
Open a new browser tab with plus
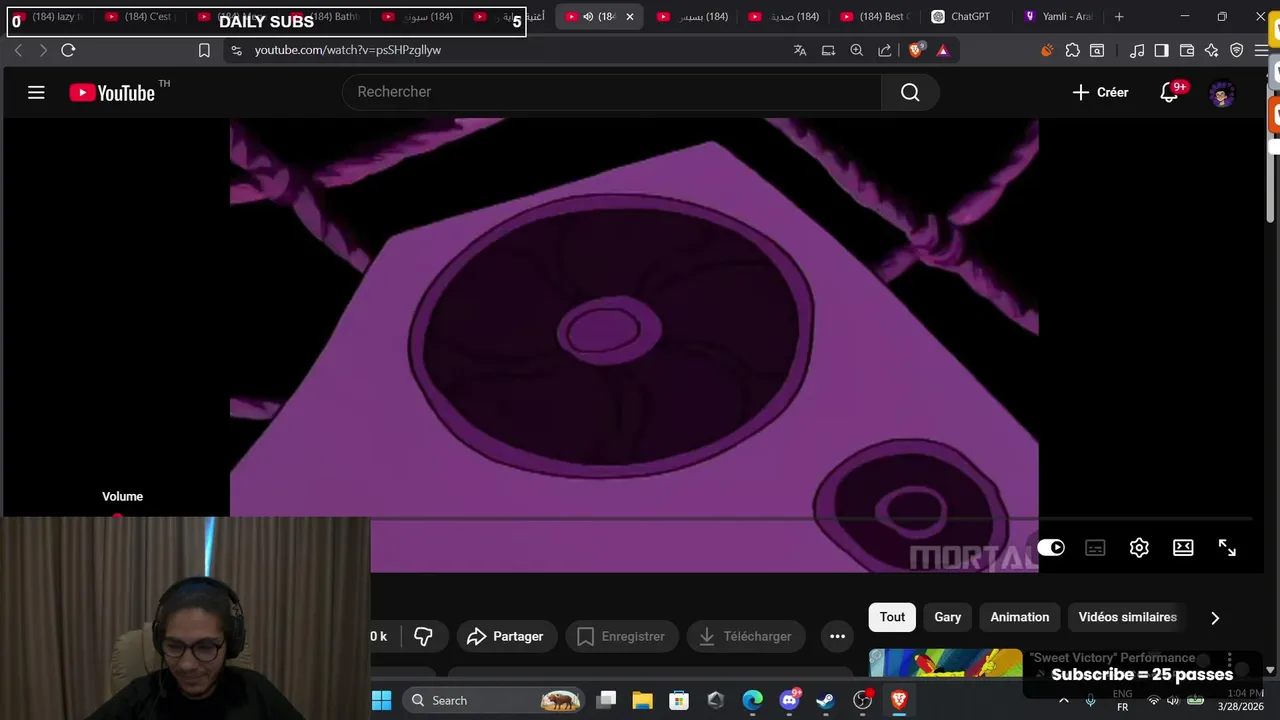coord(1119,17)
